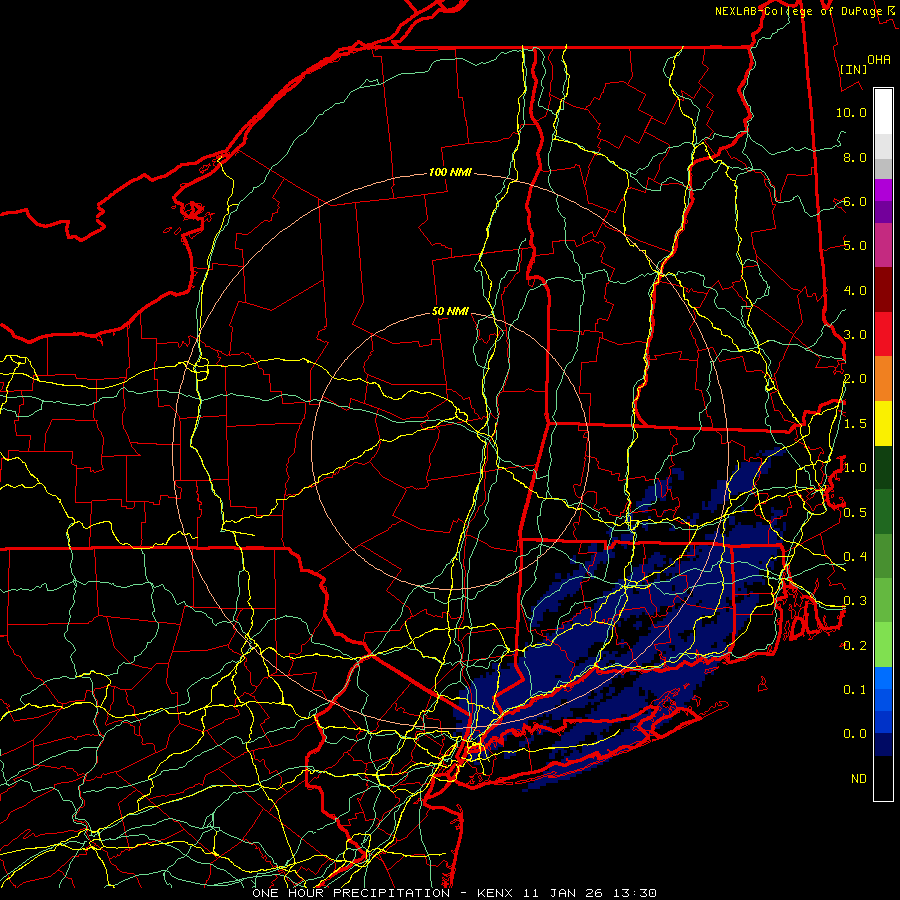Click the '2.0' legend value
The image size is (900, 900).
click(x=855, y=379)
